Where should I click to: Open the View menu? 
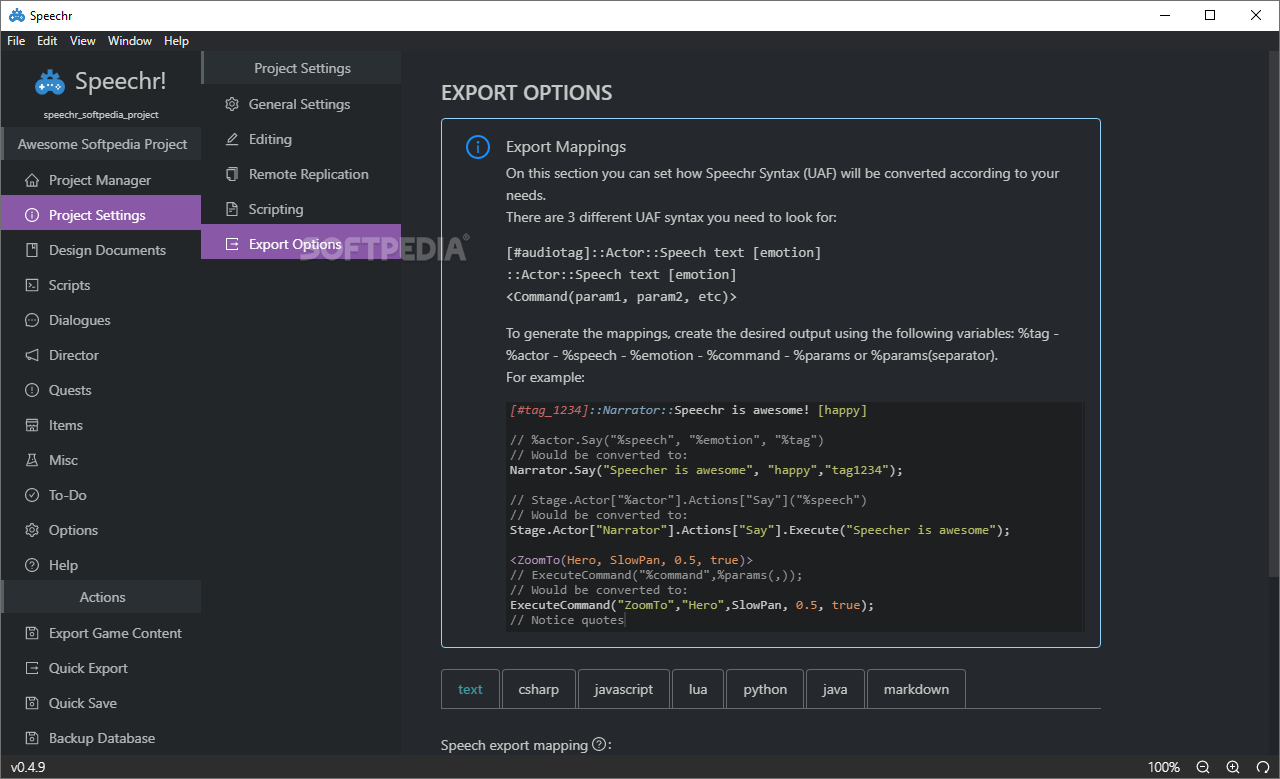83,41
